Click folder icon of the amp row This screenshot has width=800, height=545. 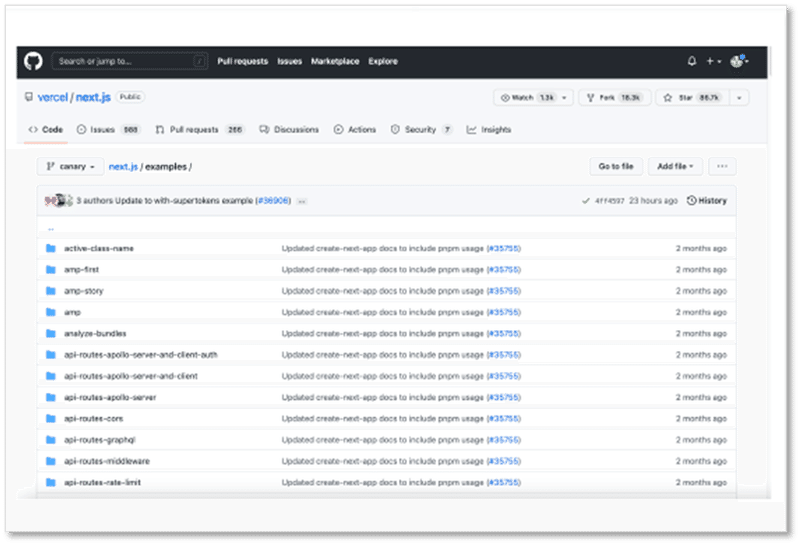pyautogui.click(x=51, y=312)
